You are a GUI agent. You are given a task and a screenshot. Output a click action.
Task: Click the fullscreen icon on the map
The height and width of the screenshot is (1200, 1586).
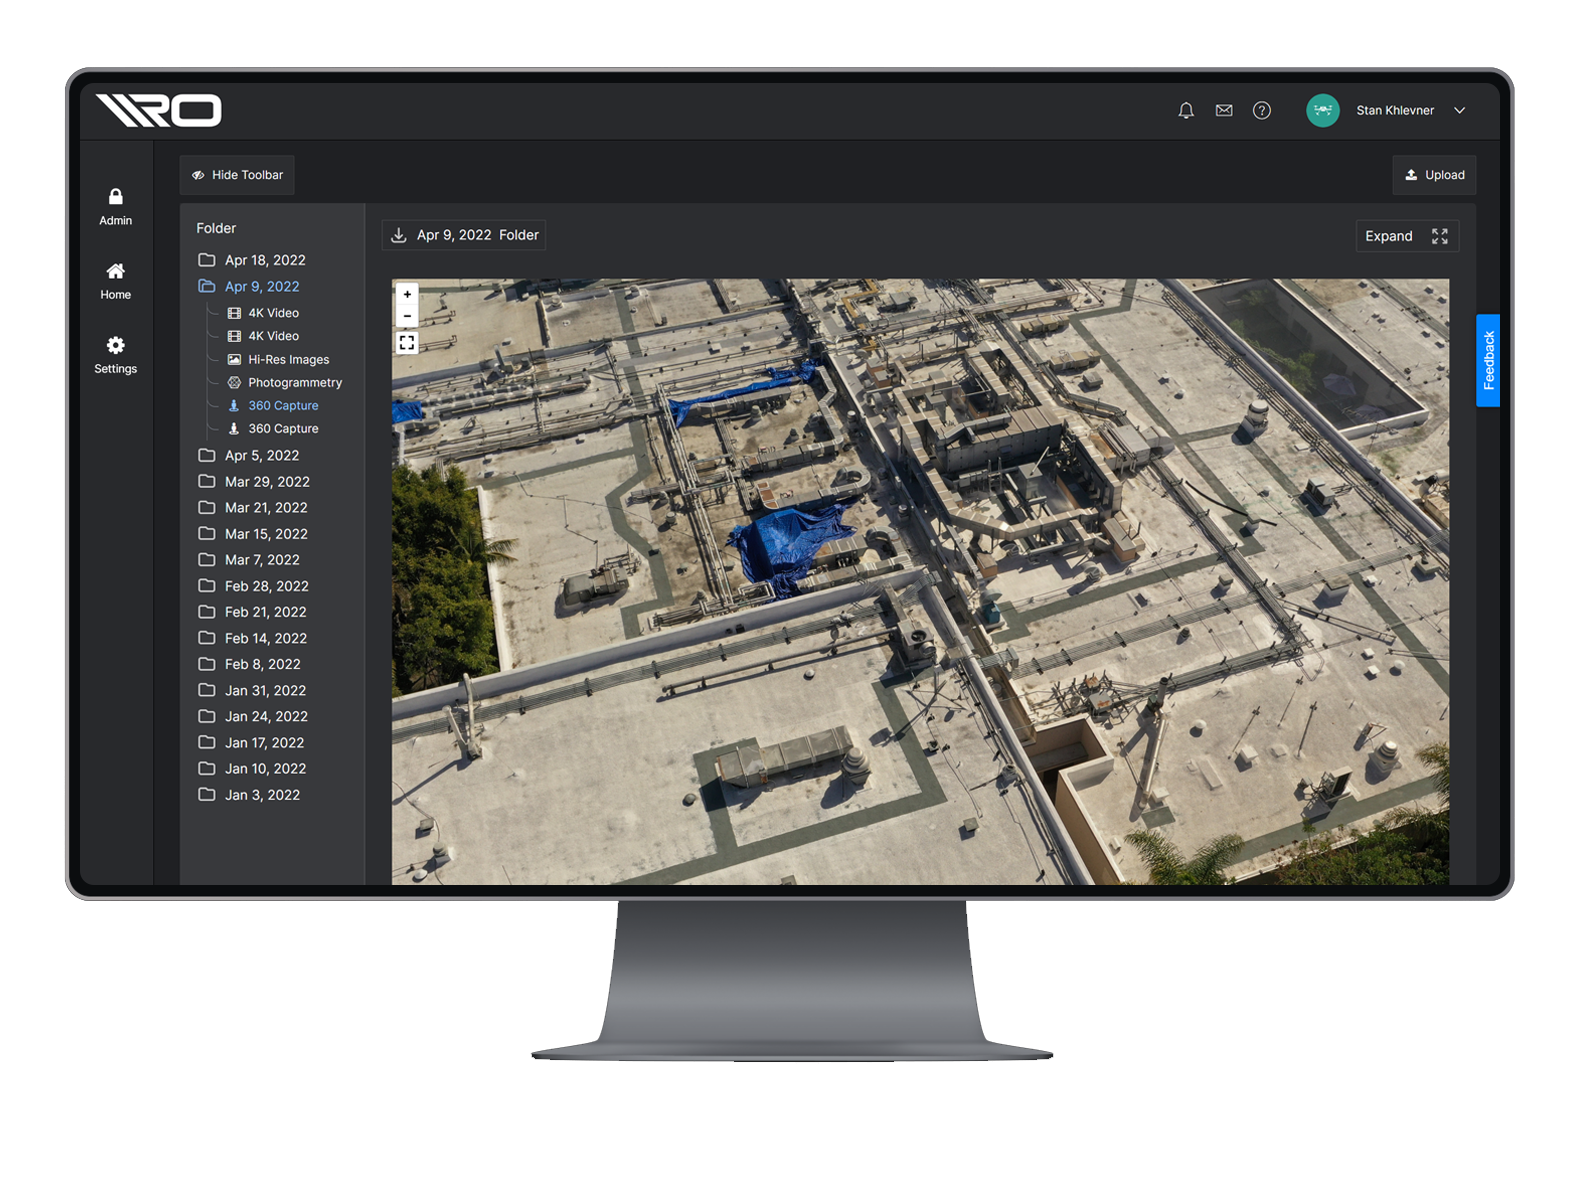click(x=407, y=343)
